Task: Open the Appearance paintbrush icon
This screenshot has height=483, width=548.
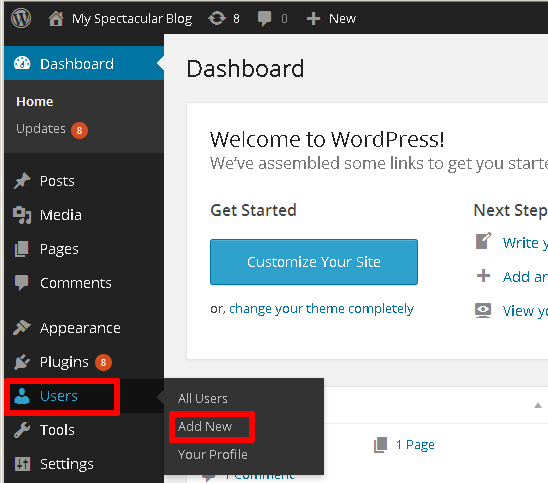Action: click(22, 328)
